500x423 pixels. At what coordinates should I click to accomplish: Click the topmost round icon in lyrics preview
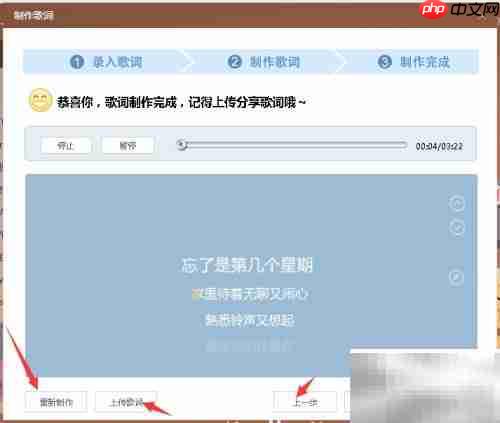[x=457, y=203]
